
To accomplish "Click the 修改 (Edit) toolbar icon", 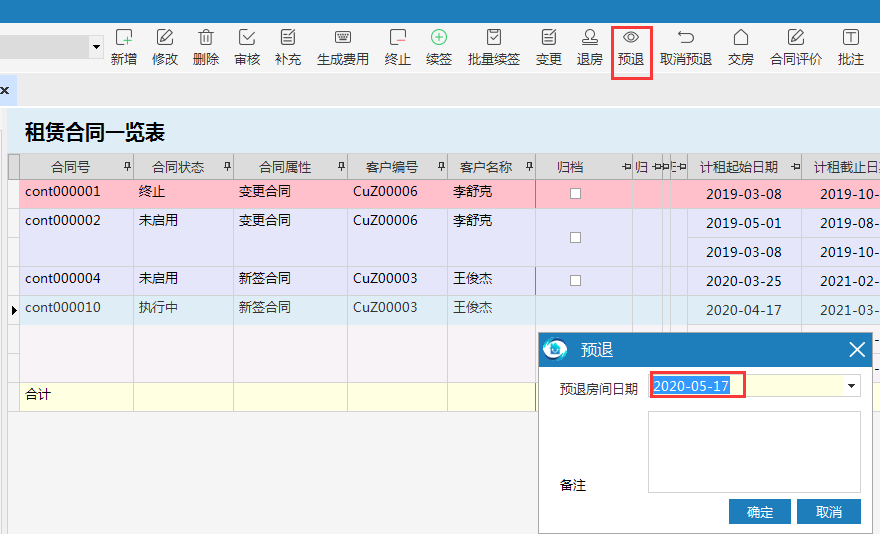I will 164,38.
